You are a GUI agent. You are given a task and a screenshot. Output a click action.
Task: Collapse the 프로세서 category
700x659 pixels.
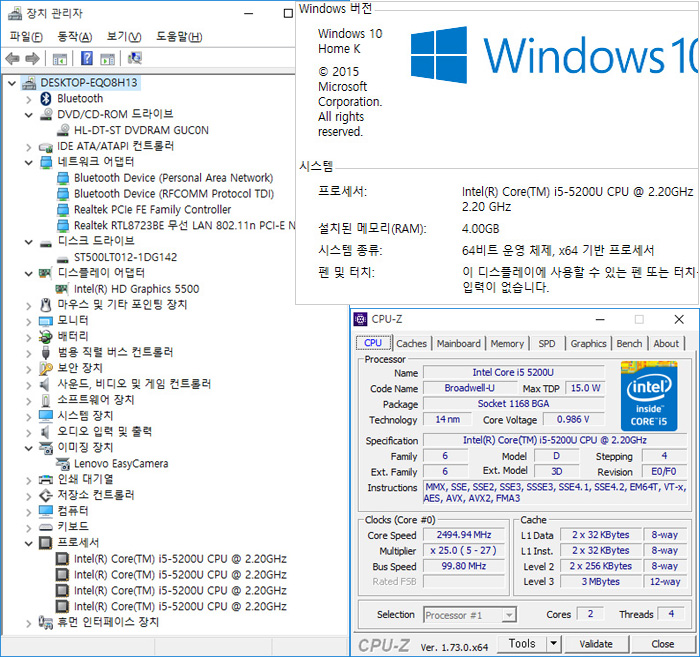coord(29,544)
